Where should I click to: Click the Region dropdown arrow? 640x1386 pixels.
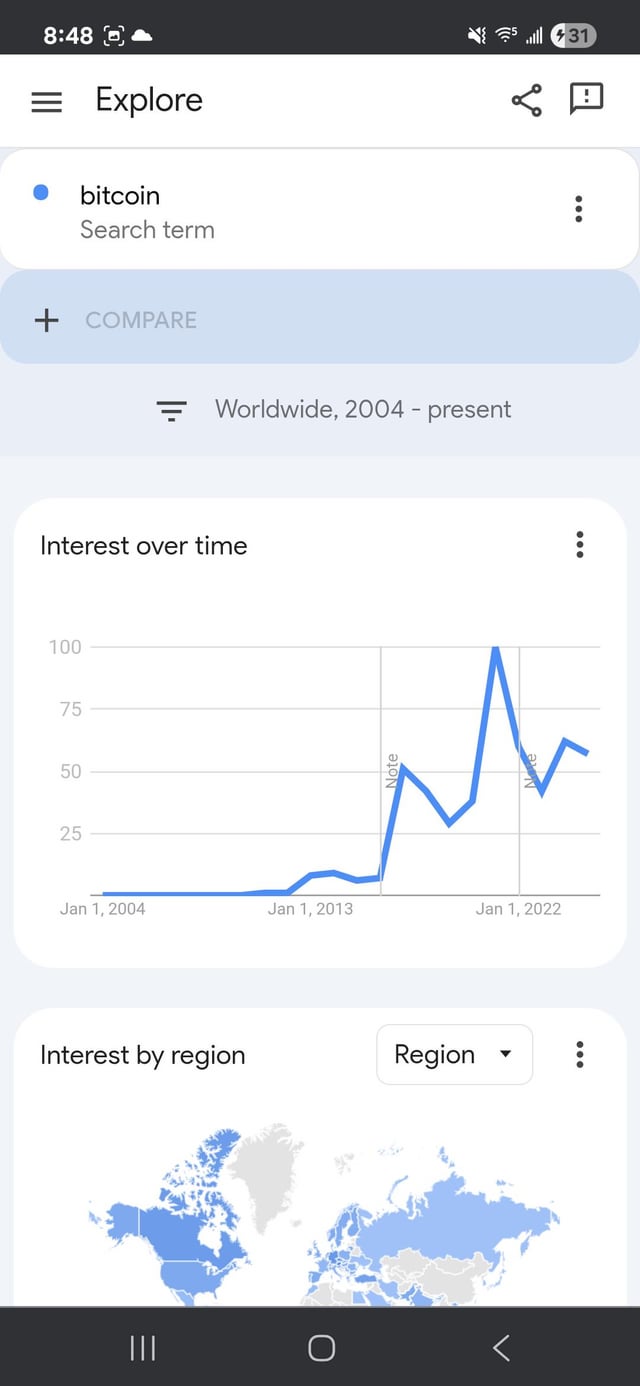505,1054
